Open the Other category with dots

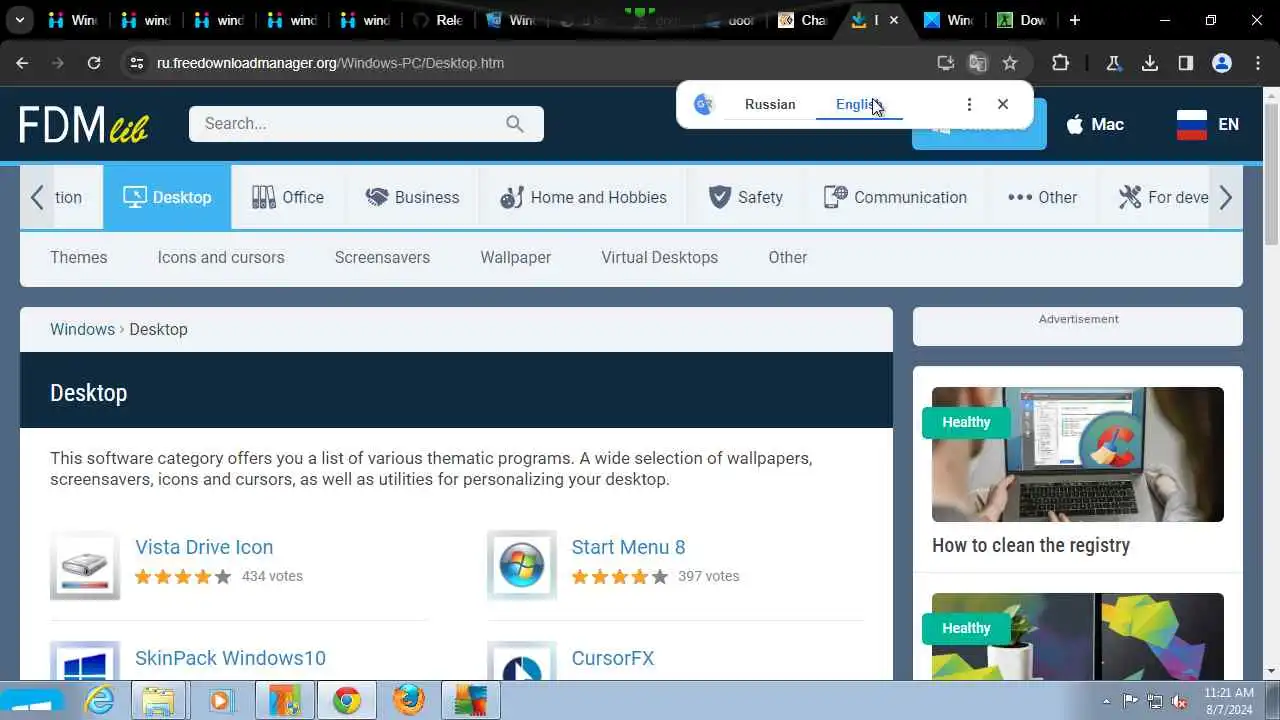(1042, 197)
